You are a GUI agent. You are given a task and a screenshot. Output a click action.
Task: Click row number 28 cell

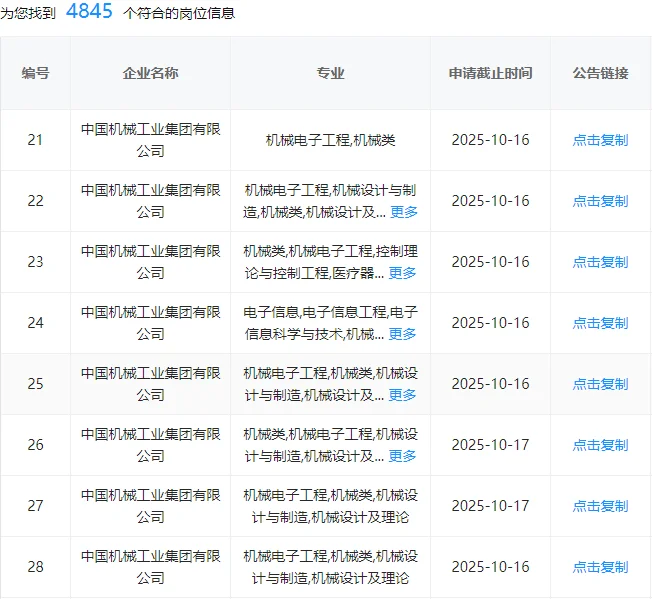pyautogui.click(x=35, y=567)
